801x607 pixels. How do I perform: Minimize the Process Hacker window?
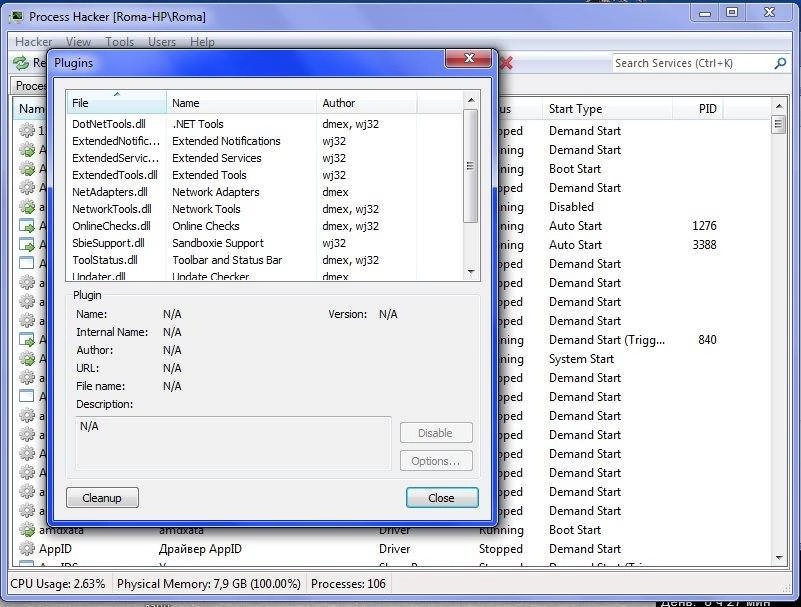coord(705,12)
